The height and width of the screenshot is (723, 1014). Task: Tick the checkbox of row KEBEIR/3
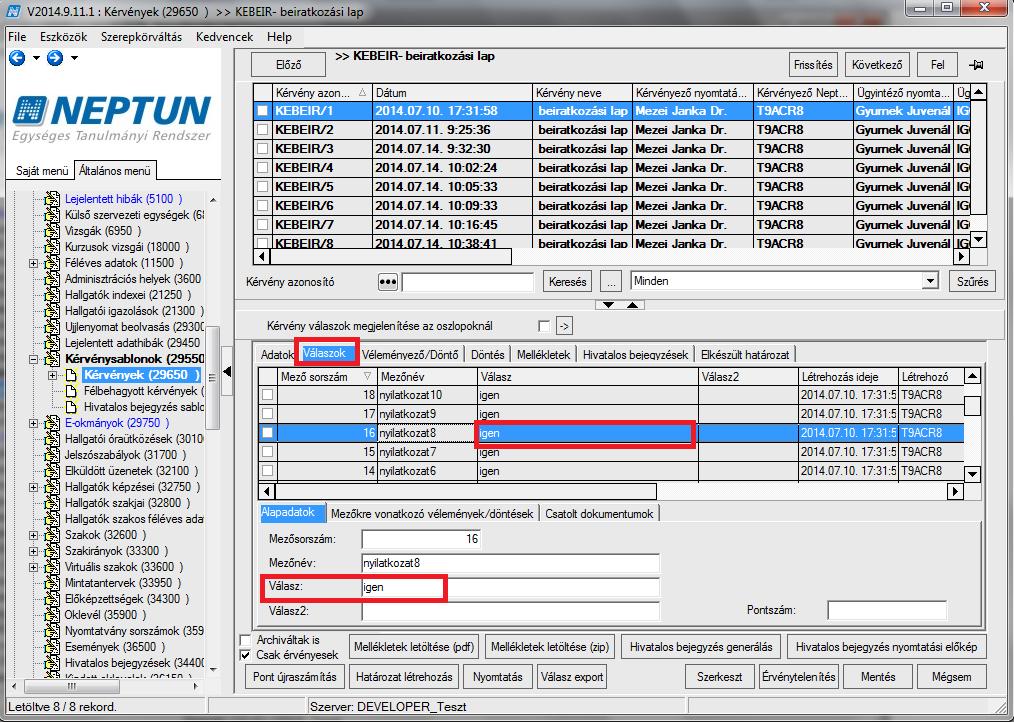262,149
